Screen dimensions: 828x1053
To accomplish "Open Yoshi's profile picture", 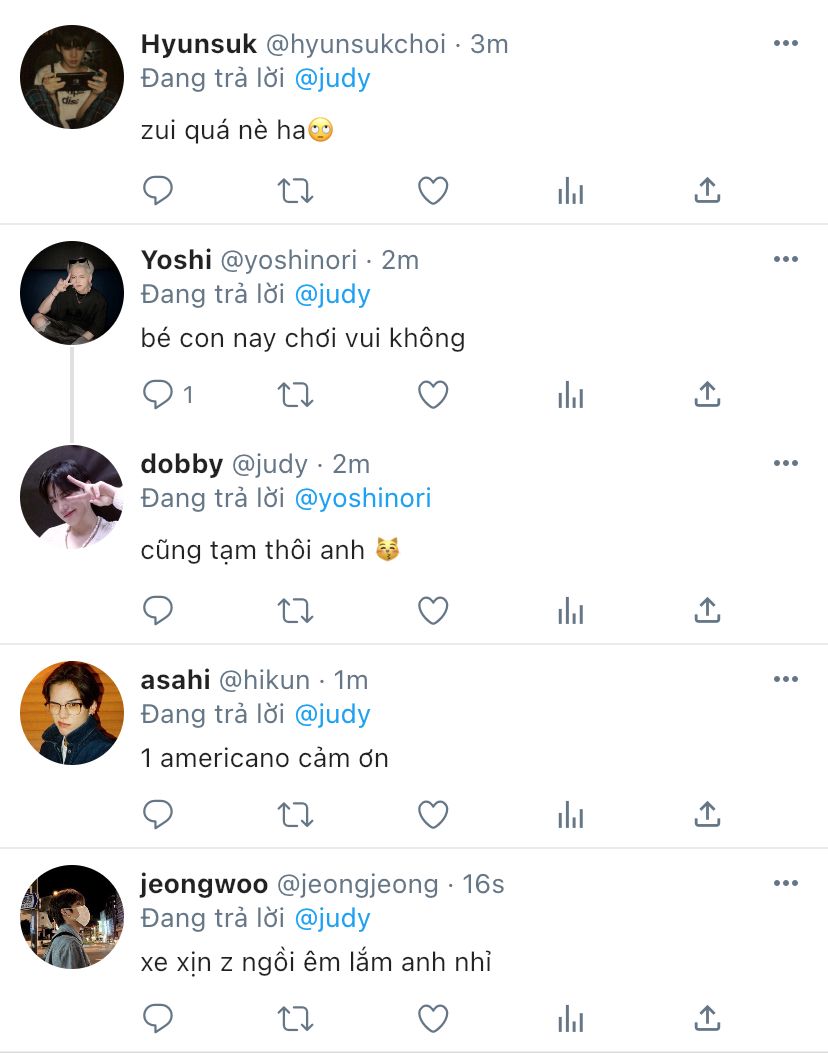I will click(x=72, y=293).
